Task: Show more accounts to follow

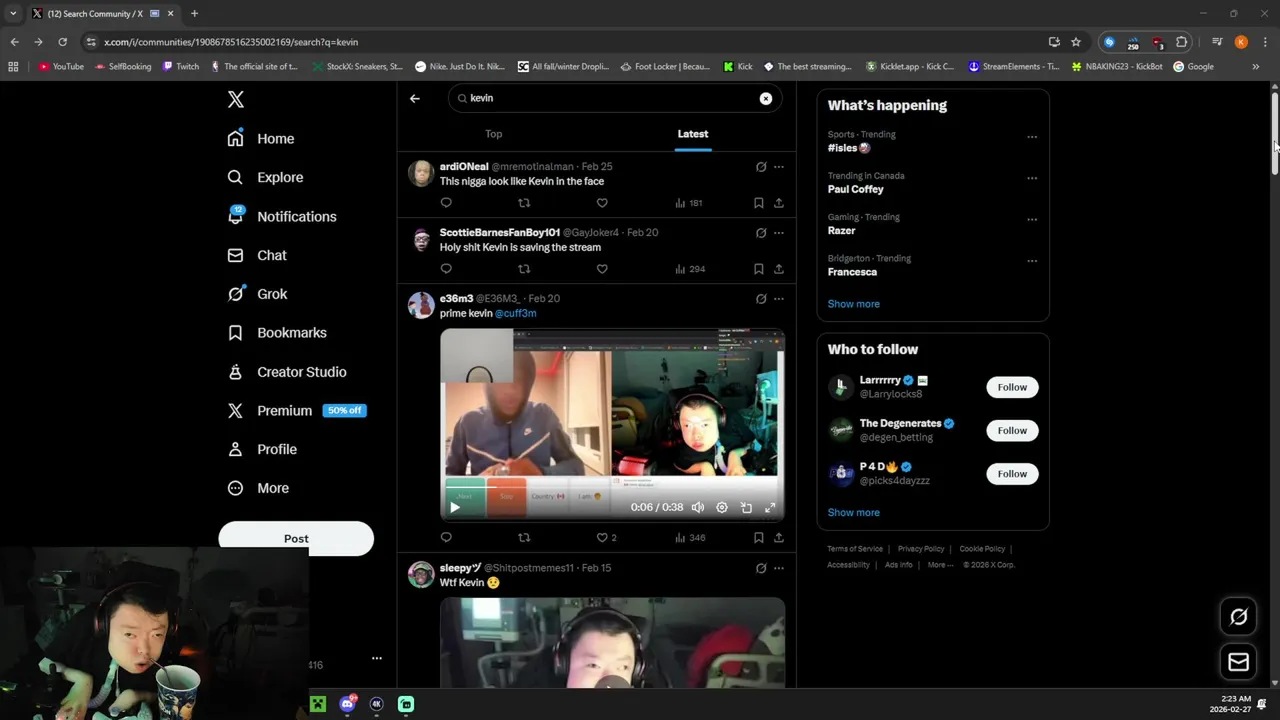Action: pyautogui.click(x=854, y=513)
